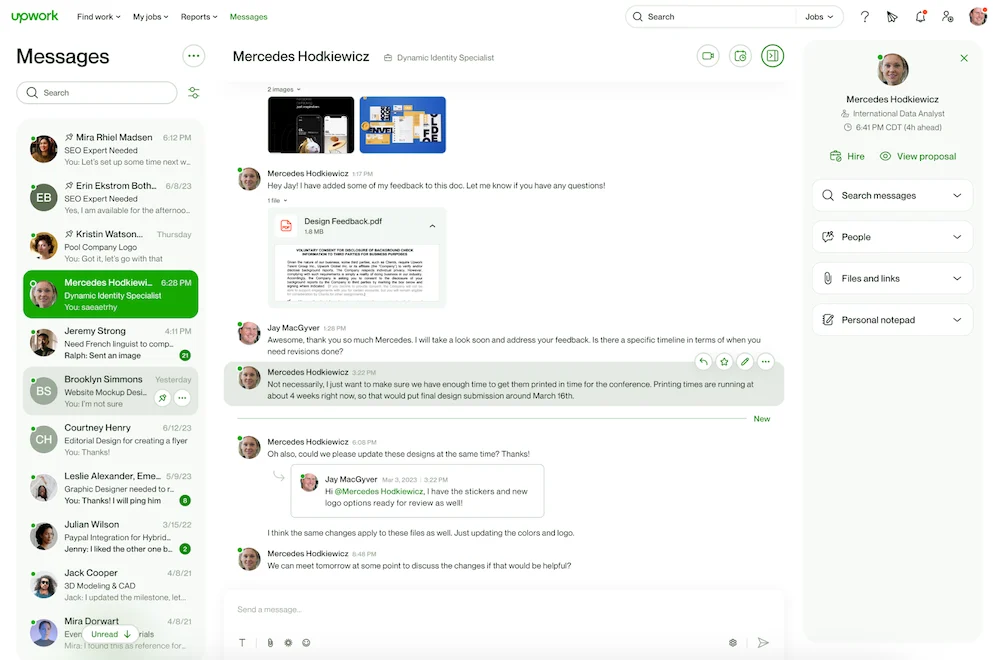1000x660 pixels.
Task: Reply to the highlighted message
Action: pos(703,362)
